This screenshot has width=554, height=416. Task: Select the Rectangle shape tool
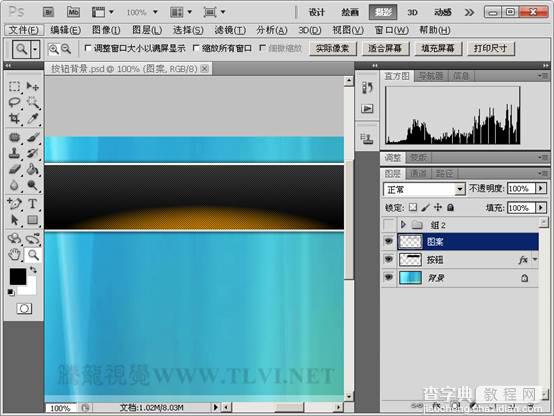click(33, 220)
